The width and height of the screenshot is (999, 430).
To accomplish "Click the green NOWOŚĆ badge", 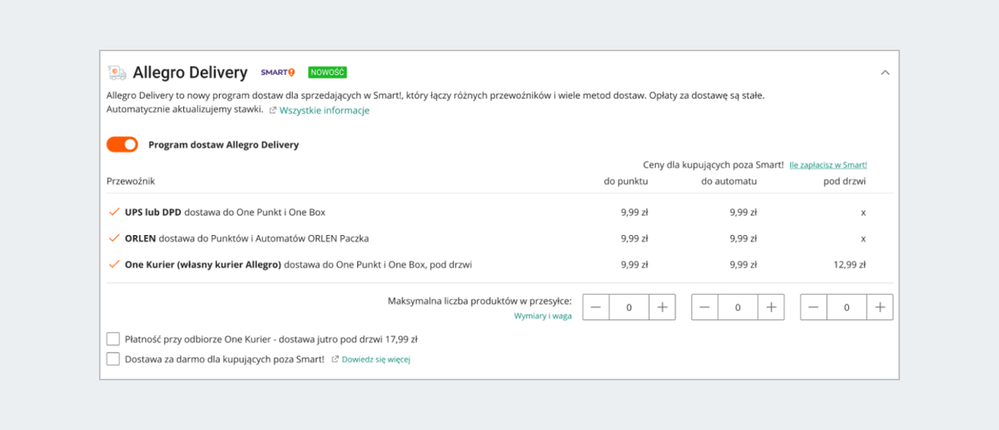I will click(x=327, y=73).
